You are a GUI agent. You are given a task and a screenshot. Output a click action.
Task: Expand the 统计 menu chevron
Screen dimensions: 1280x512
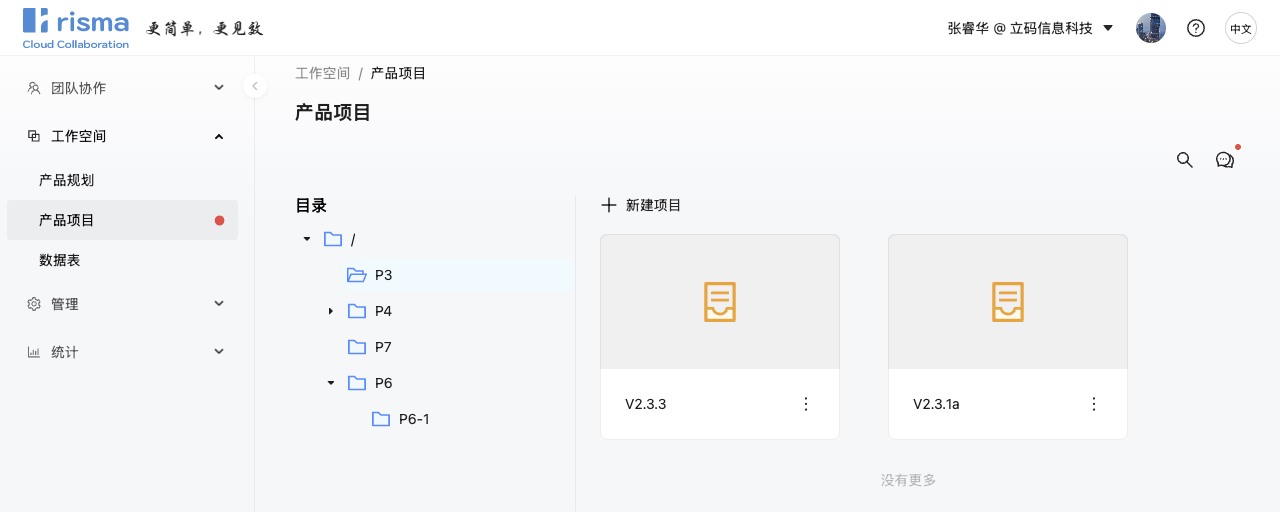(x=219, y=351)
